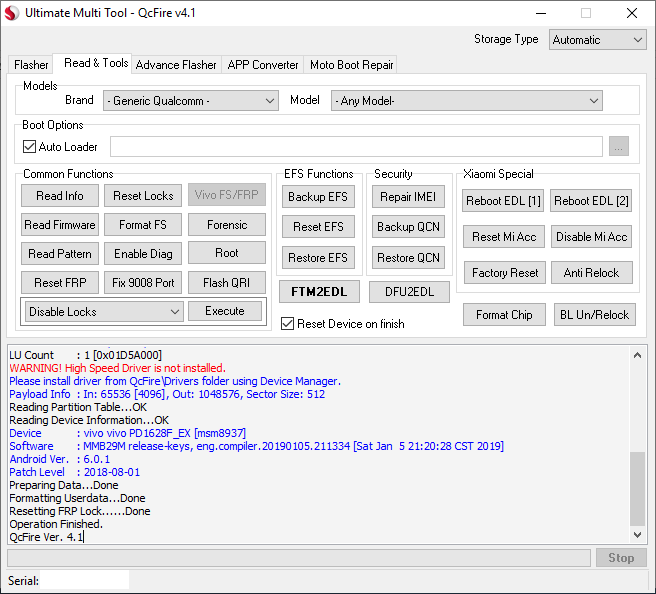
Task: Click the "QcFire Ver. 4.1" log line
Action: (46, 537)
